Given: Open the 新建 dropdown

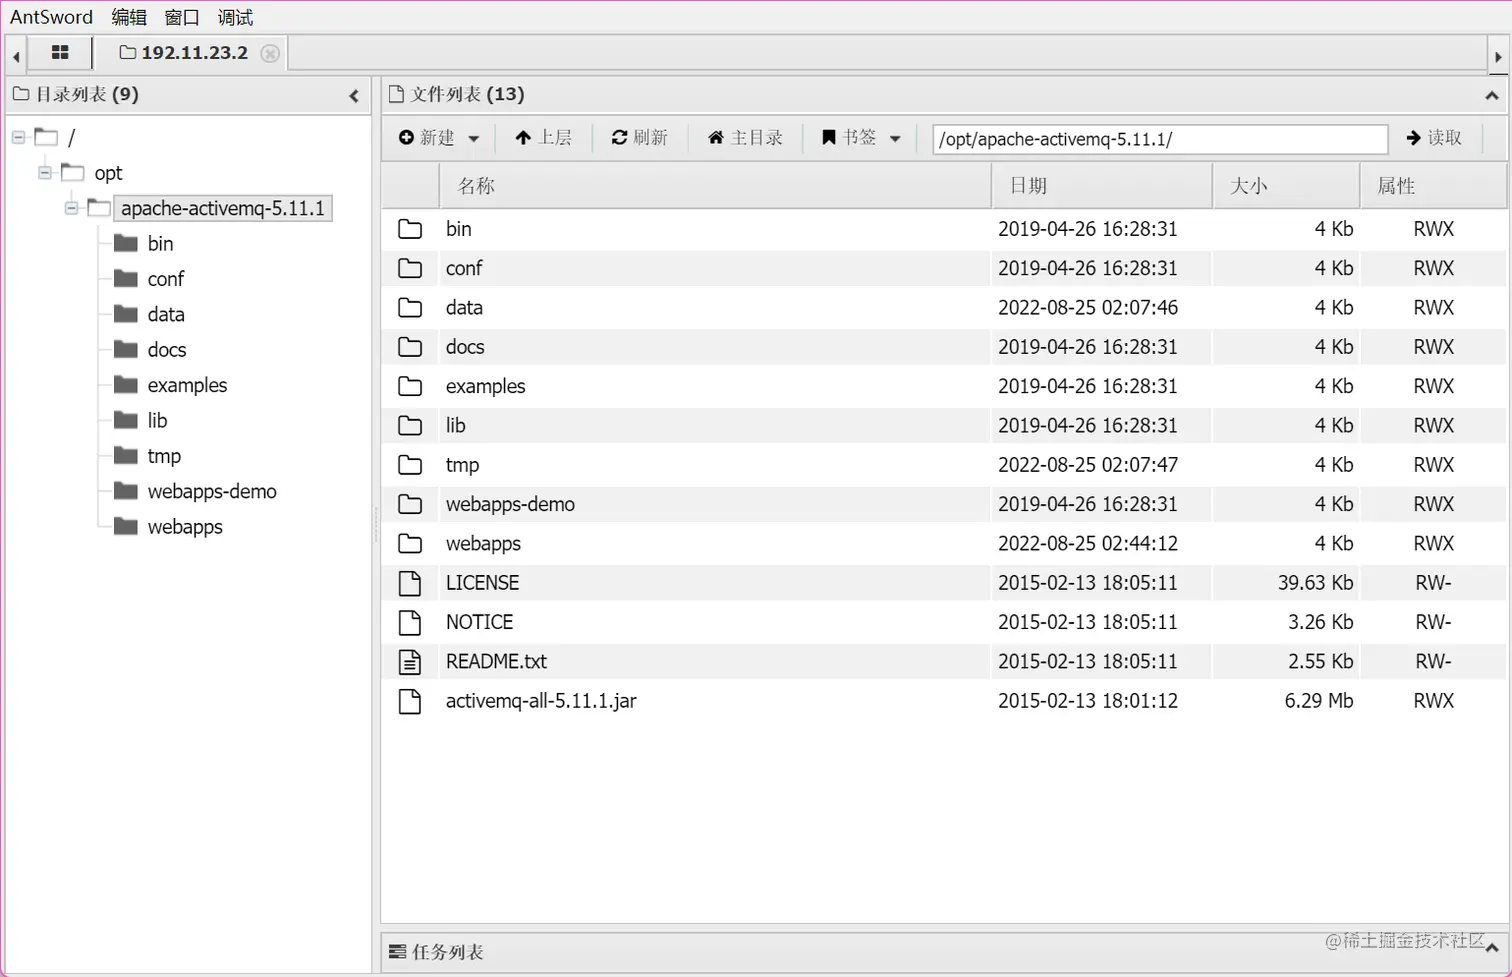Looking at the screenshot, I should pos(439,138).
